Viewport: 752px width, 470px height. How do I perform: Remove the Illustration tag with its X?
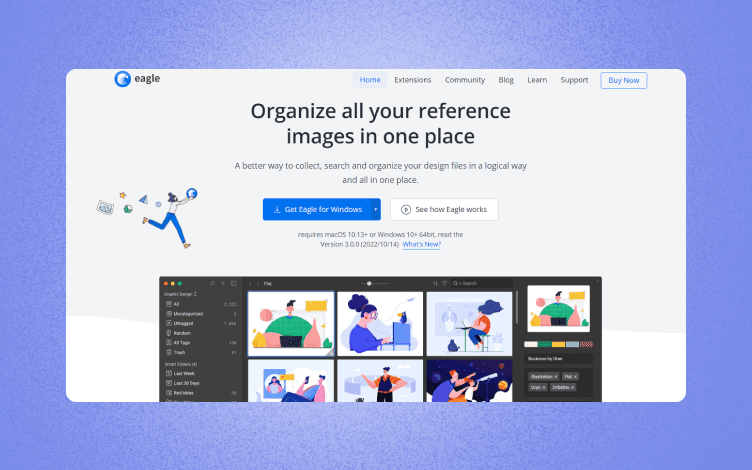[556, 377]
